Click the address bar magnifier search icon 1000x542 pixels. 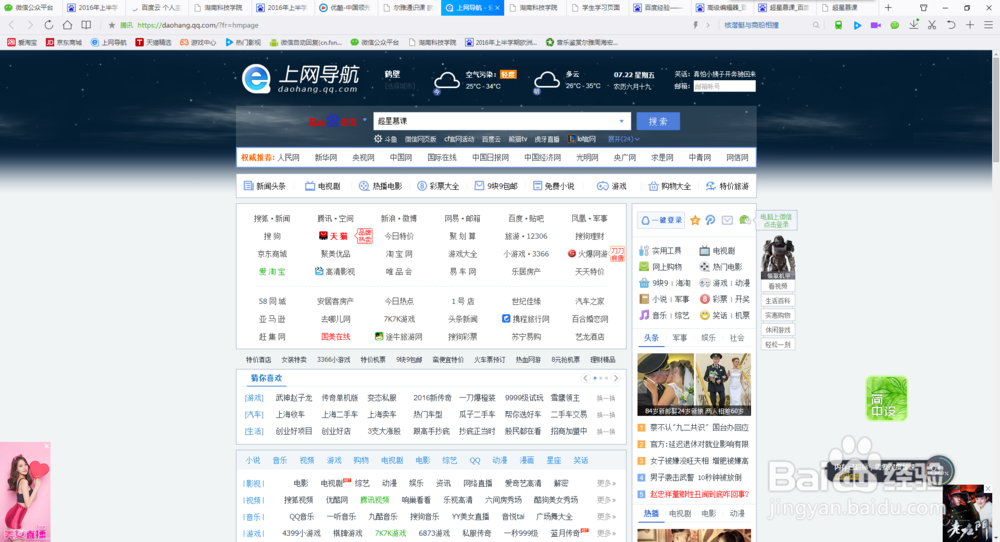816,26
